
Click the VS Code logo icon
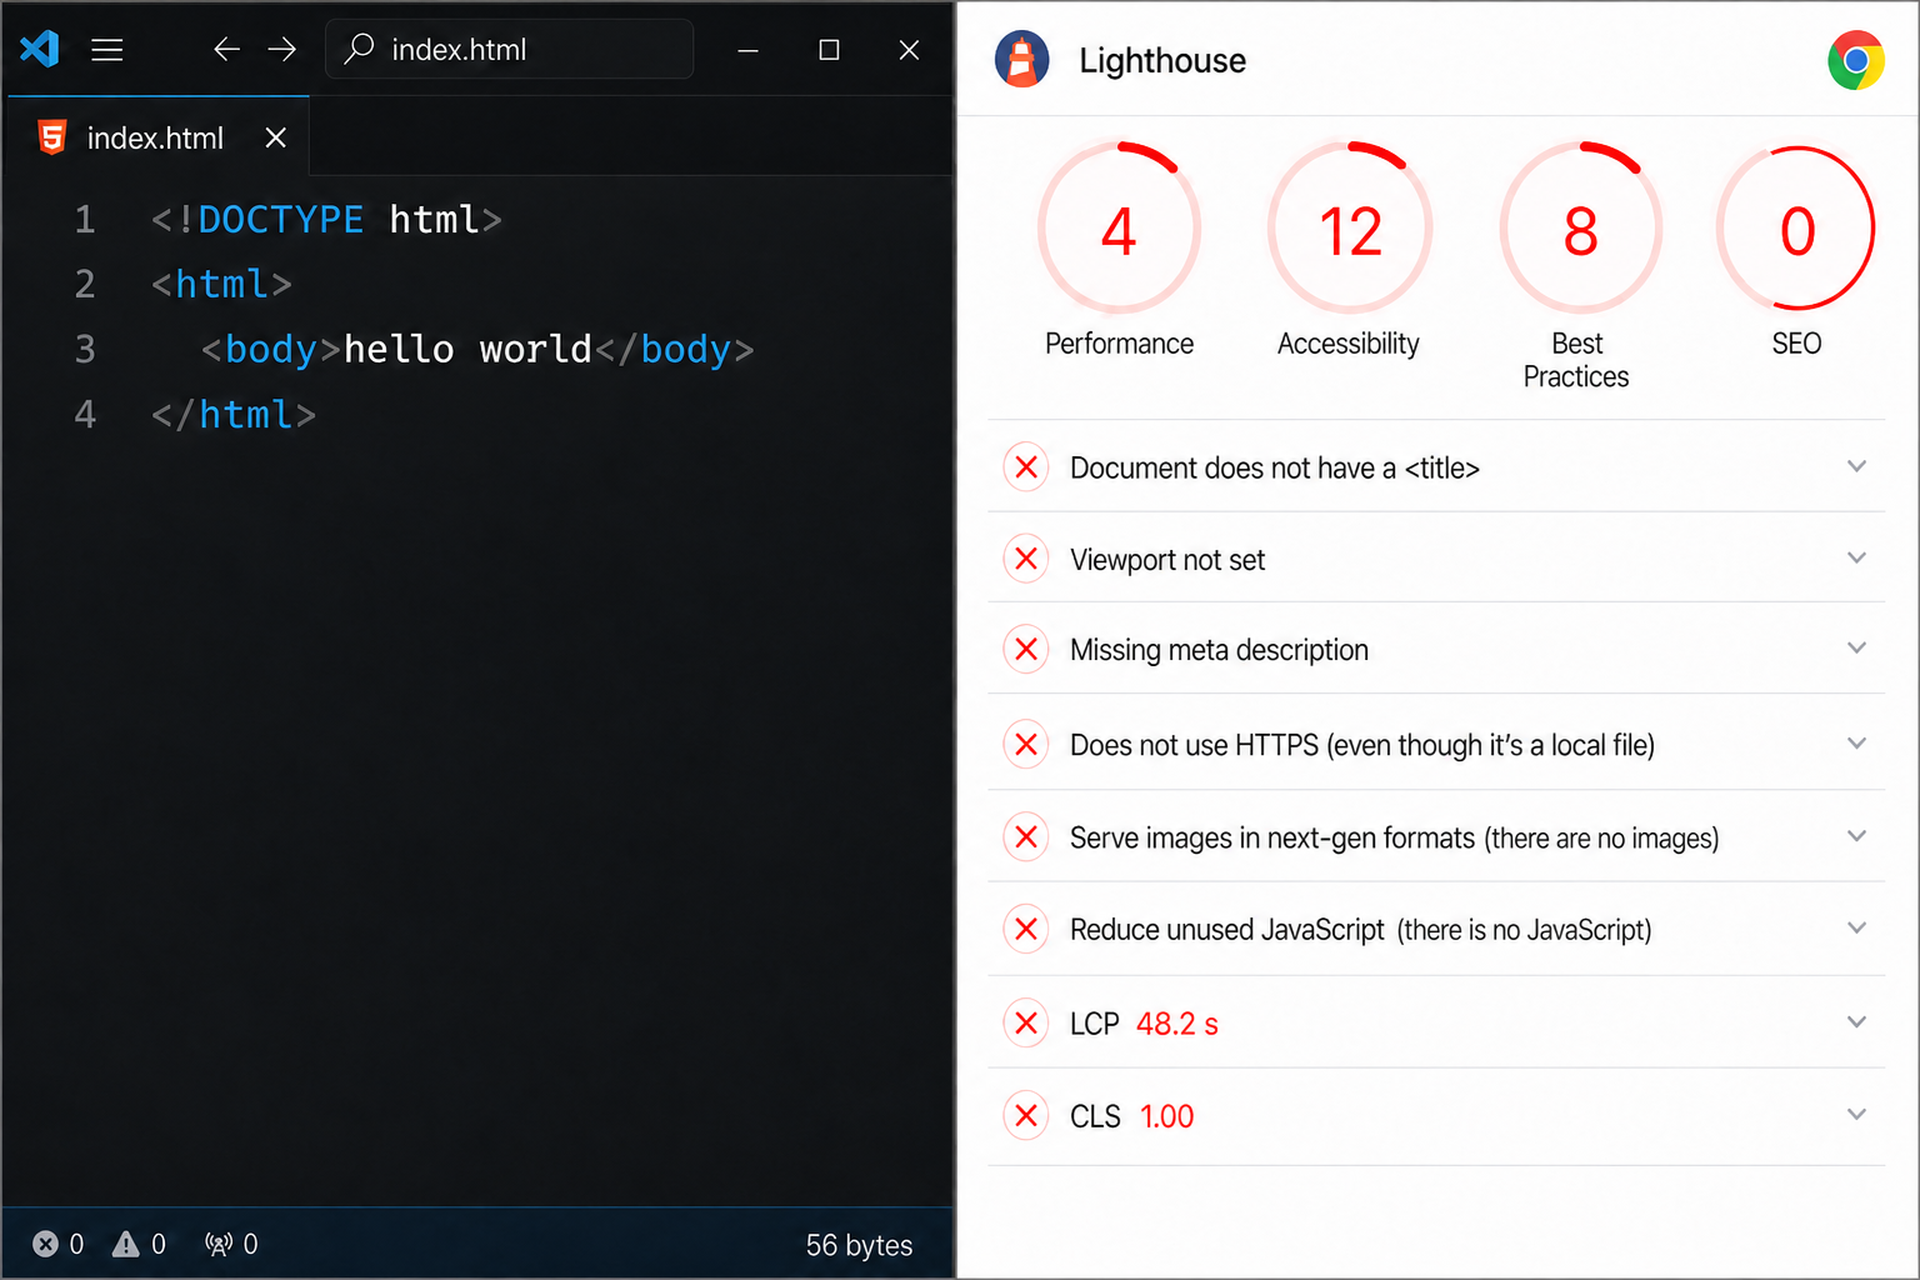(x=40, y=49)
